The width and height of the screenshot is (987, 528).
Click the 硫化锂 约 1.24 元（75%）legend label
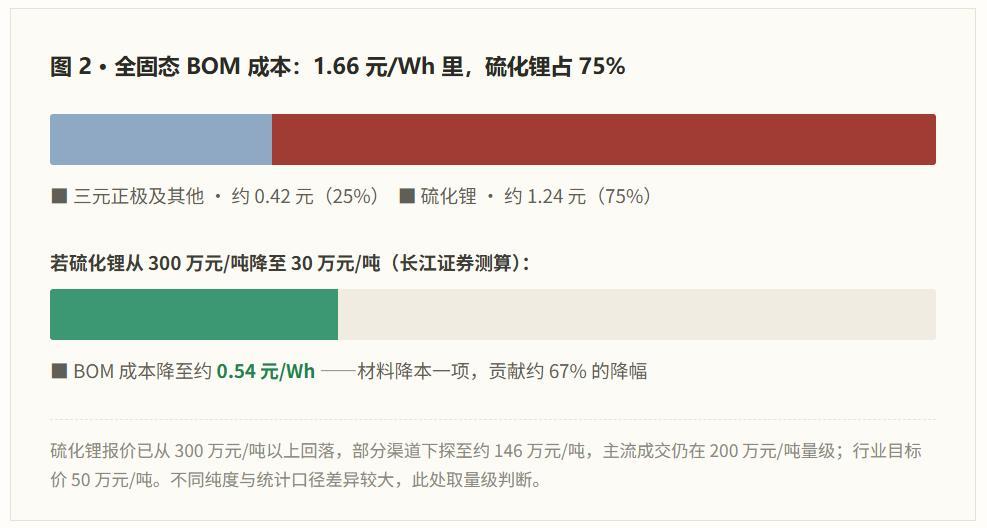pos(537,196)
